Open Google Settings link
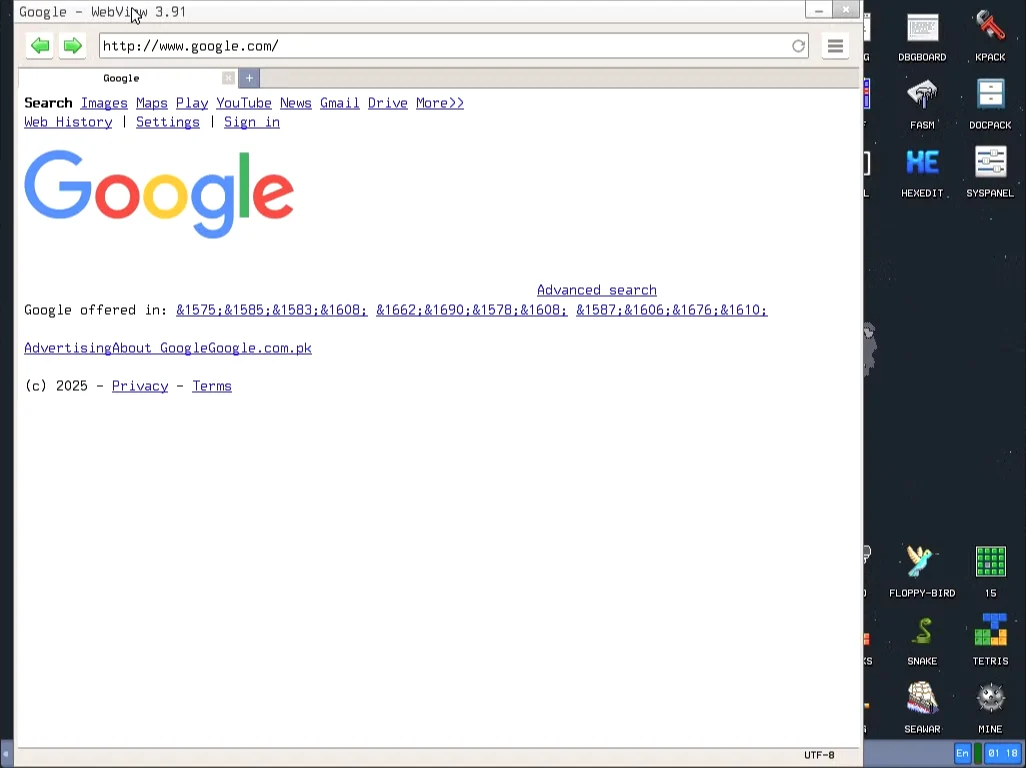This screenshot has height=768, width=1026. point(168,122)
